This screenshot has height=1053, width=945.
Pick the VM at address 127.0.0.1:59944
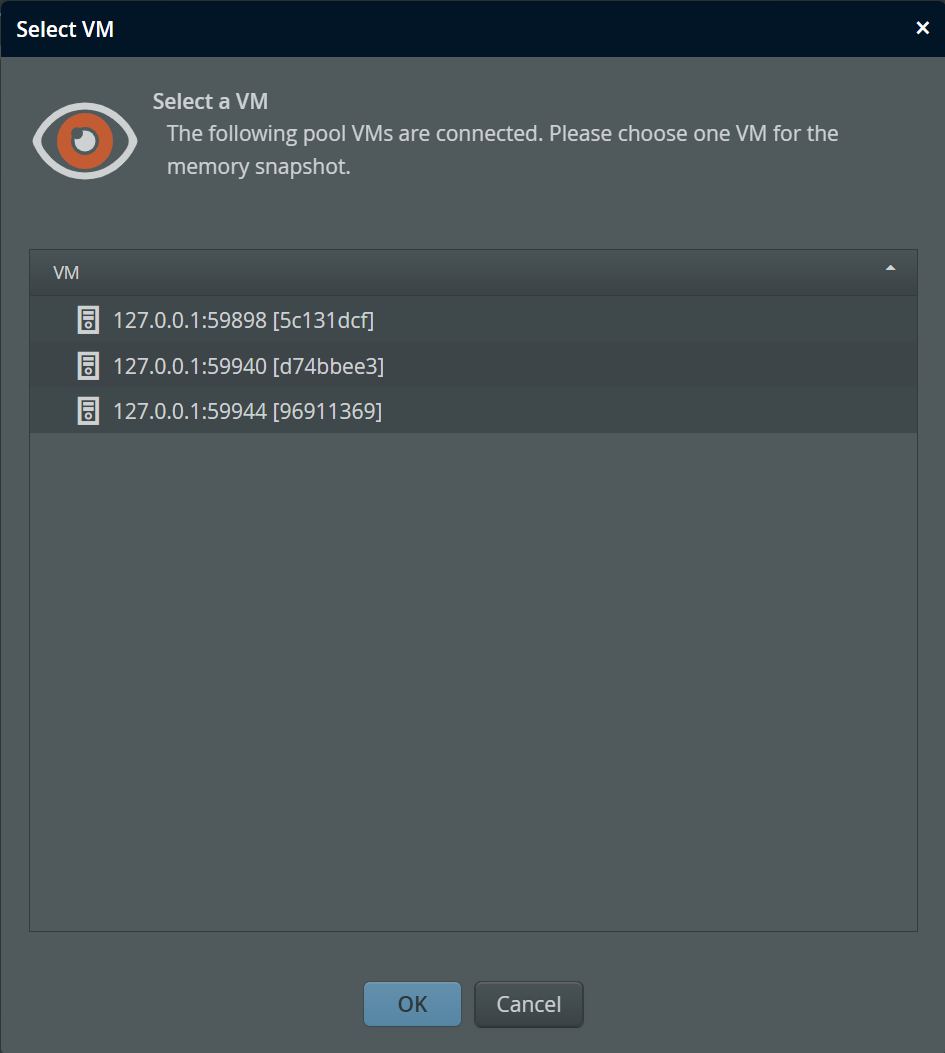[190, 411]
